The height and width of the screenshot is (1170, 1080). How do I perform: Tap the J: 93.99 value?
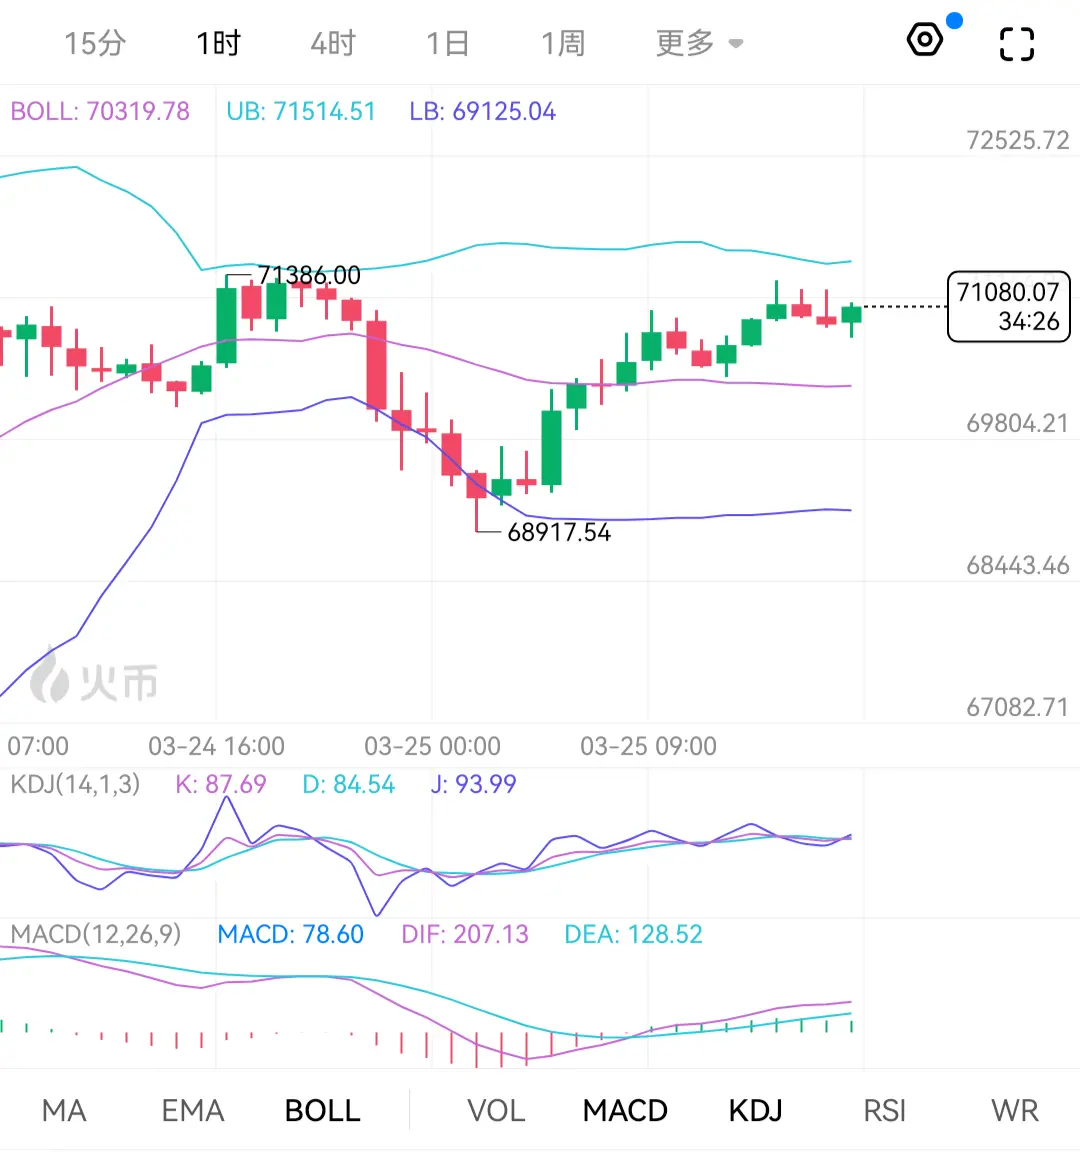(x=473, y=784)
